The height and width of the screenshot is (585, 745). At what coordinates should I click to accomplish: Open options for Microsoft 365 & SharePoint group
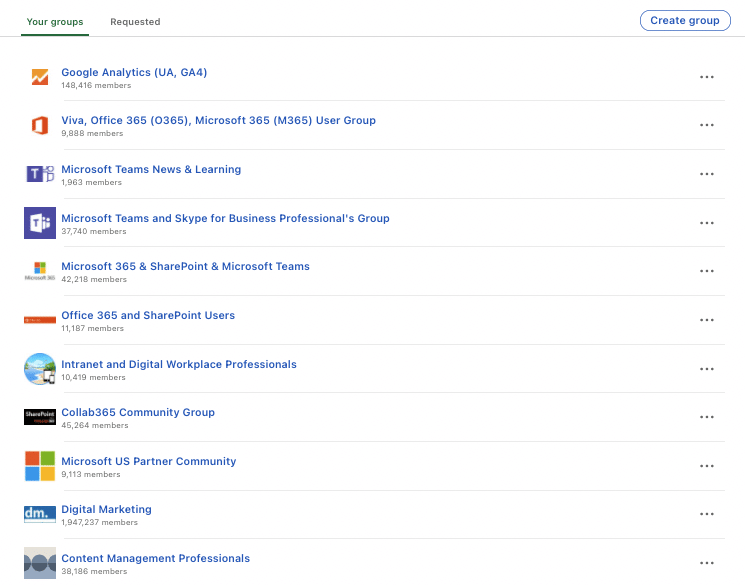point(707,271)
